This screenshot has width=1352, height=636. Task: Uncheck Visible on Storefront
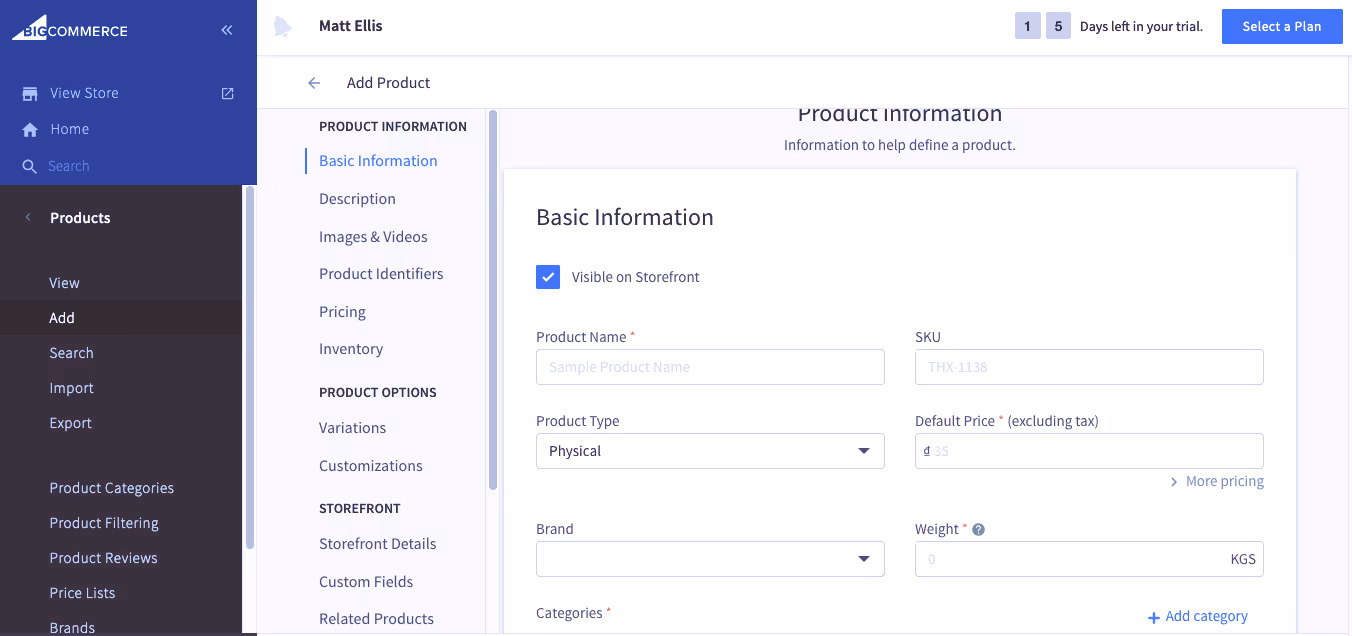tap(548, 277)
